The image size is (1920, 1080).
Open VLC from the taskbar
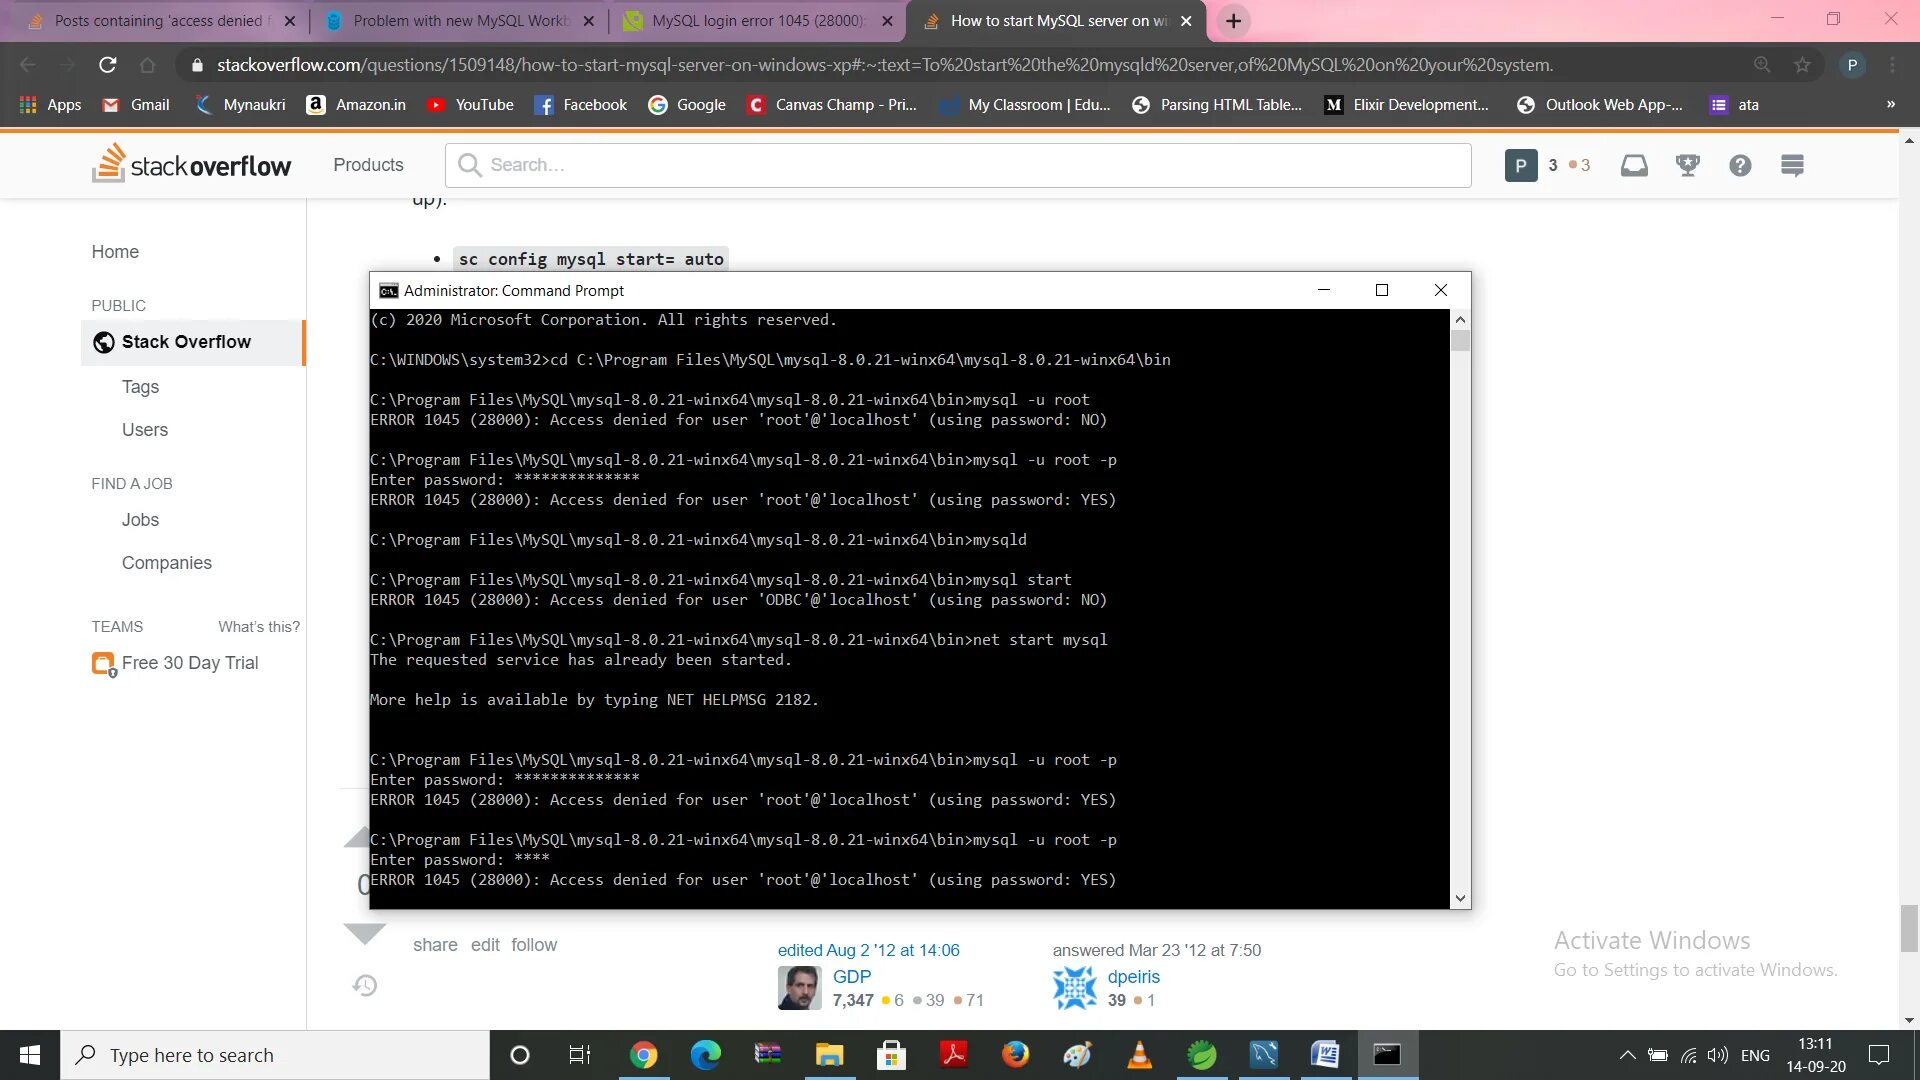(1139, 1055)
